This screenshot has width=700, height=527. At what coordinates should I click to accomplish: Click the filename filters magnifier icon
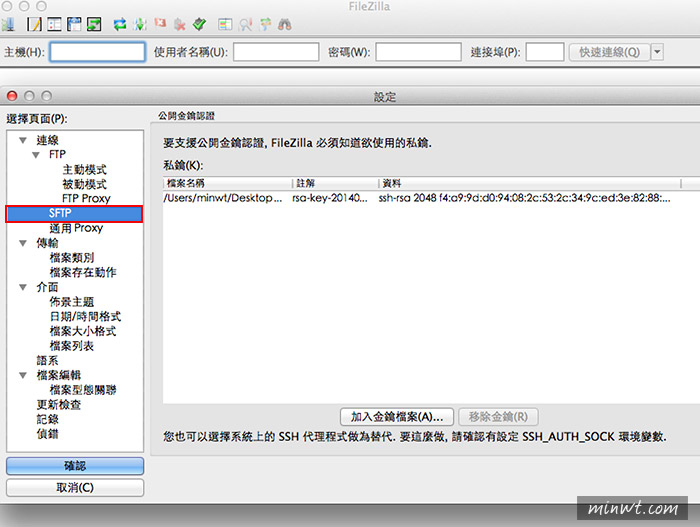coord(246,24)
